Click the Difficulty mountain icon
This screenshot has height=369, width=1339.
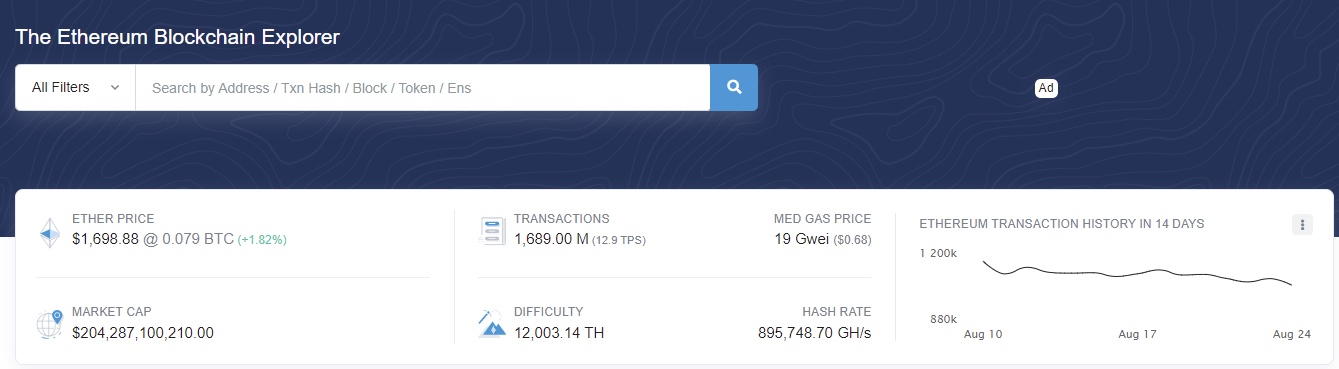[492, 323]
